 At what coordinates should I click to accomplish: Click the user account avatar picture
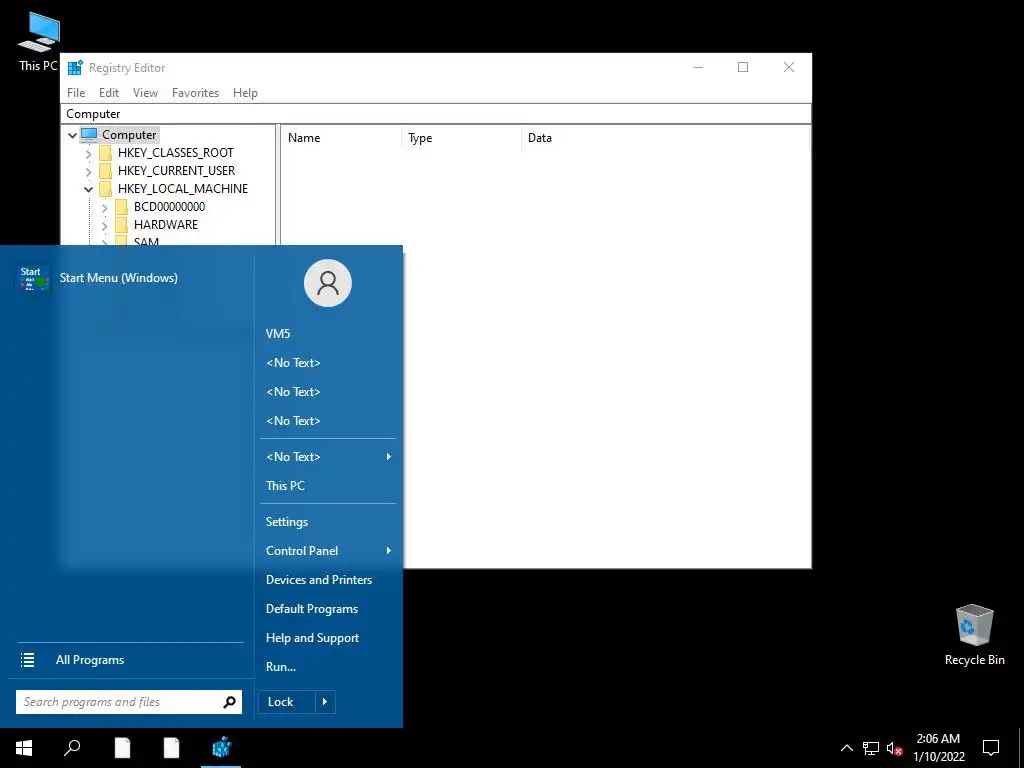click(328, 283)
